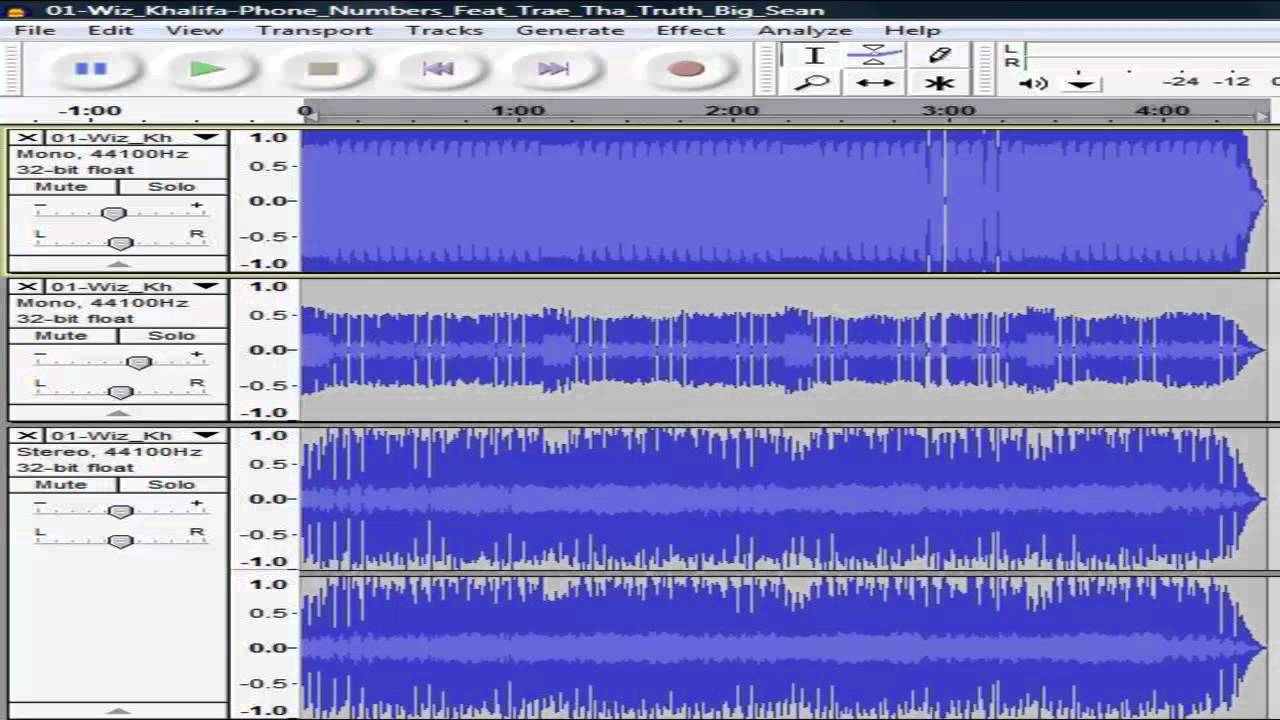The image size is (1280, 720).
Task: Click the 4:00 mark on the timeline
Action: pyautogui.click(x=1162, y=110)
